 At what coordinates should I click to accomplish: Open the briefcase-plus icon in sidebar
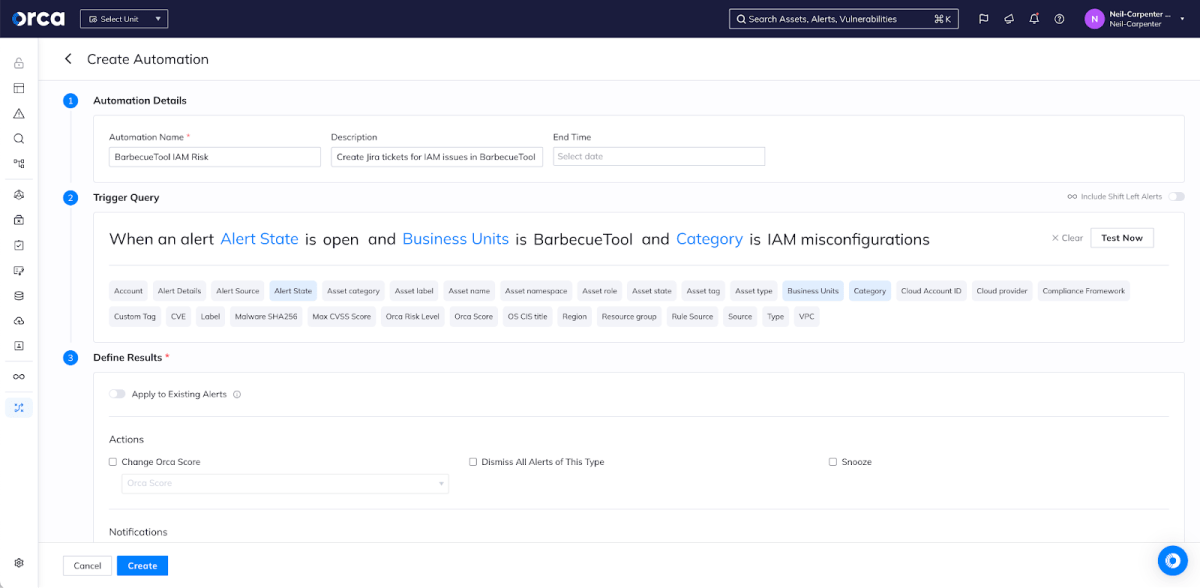(x=19, y=220)
